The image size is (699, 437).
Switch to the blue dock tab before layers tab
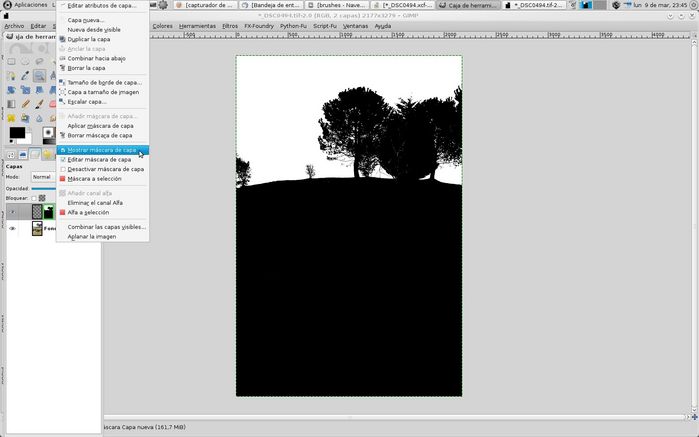tap(23, 154)
